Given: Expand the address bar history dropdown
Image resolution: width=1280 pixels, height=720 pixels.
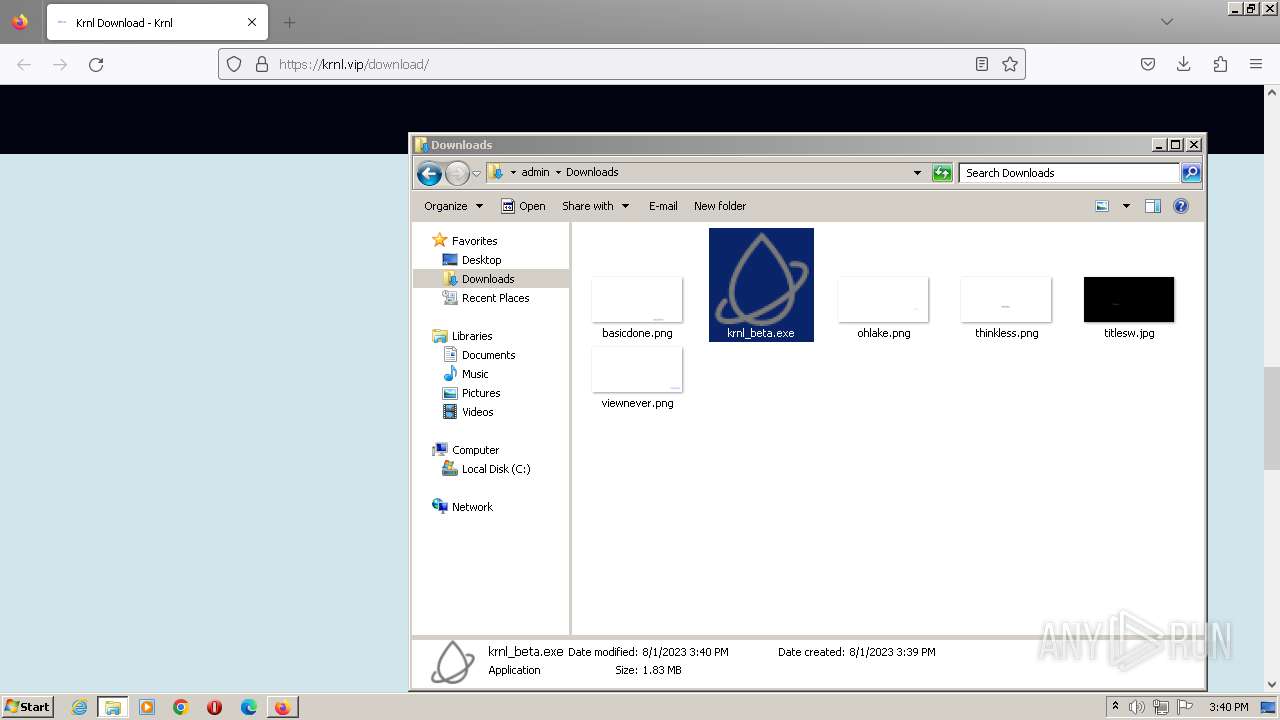Looking at the screenshot, I should click(x=917, y=173).
